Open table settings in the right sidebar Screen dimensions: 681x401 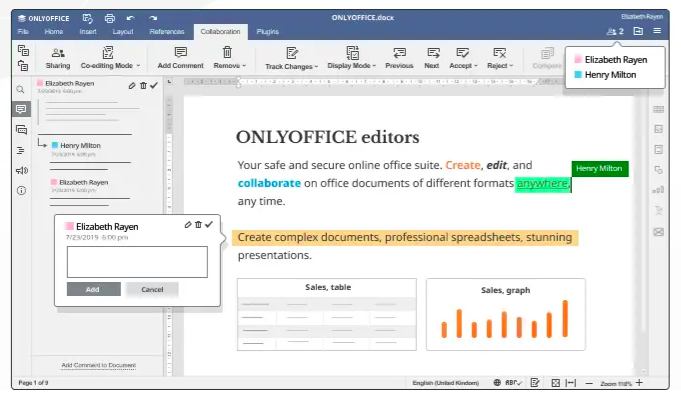(x=658, y=109)
